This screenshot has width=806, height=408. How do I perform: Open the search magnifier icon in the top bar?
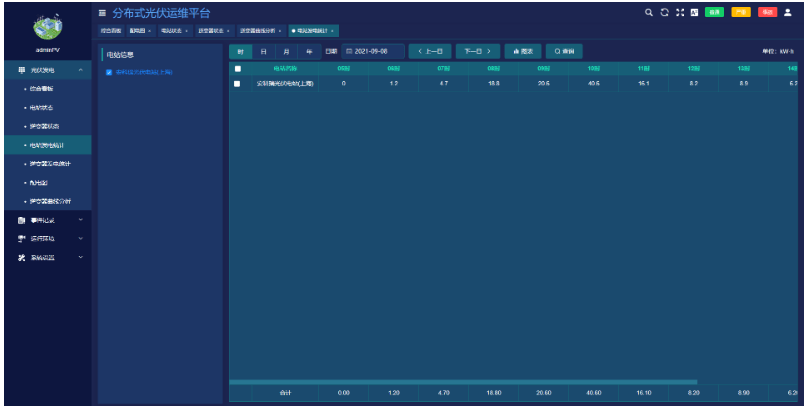tap(649, 13)
